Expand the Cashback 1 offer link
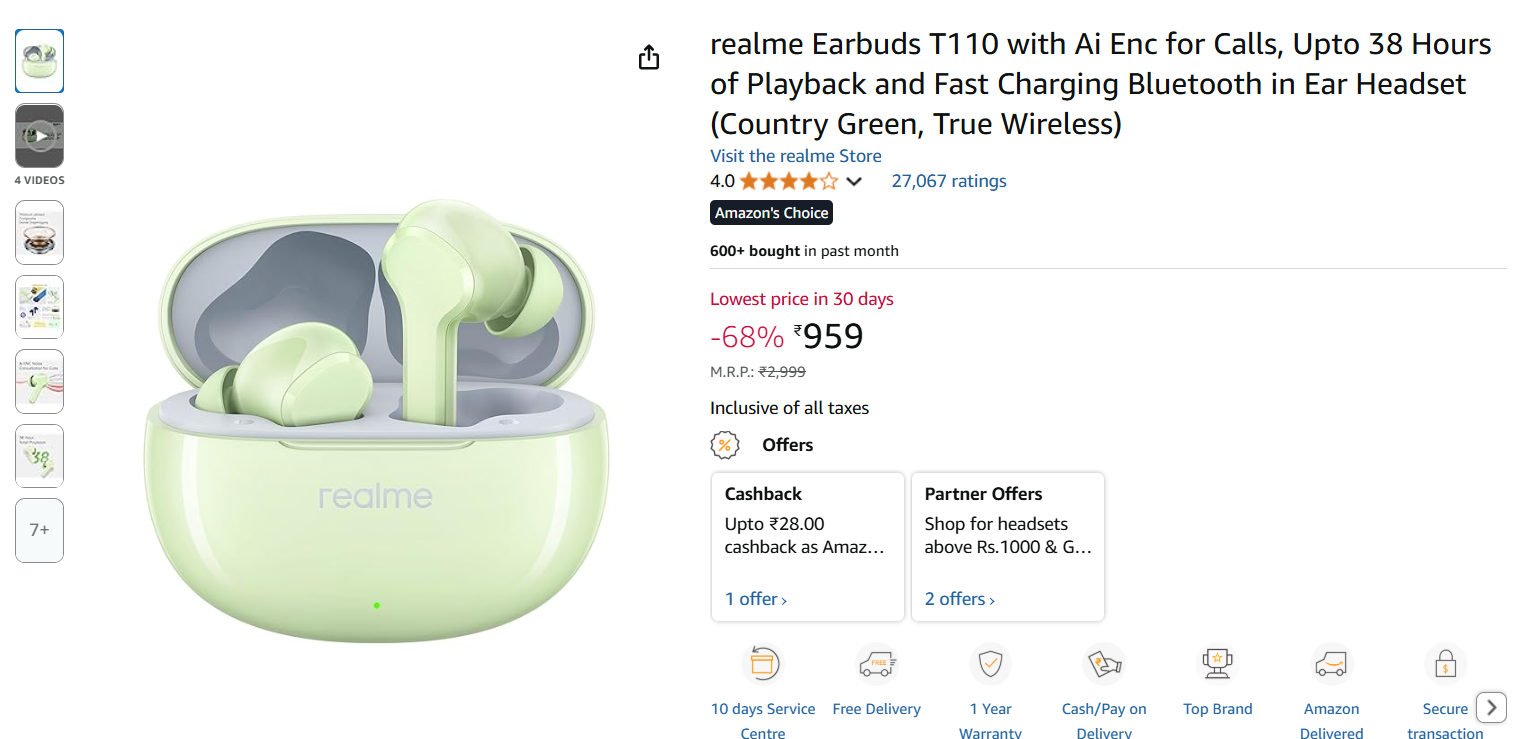 click(x=756, y=599)
